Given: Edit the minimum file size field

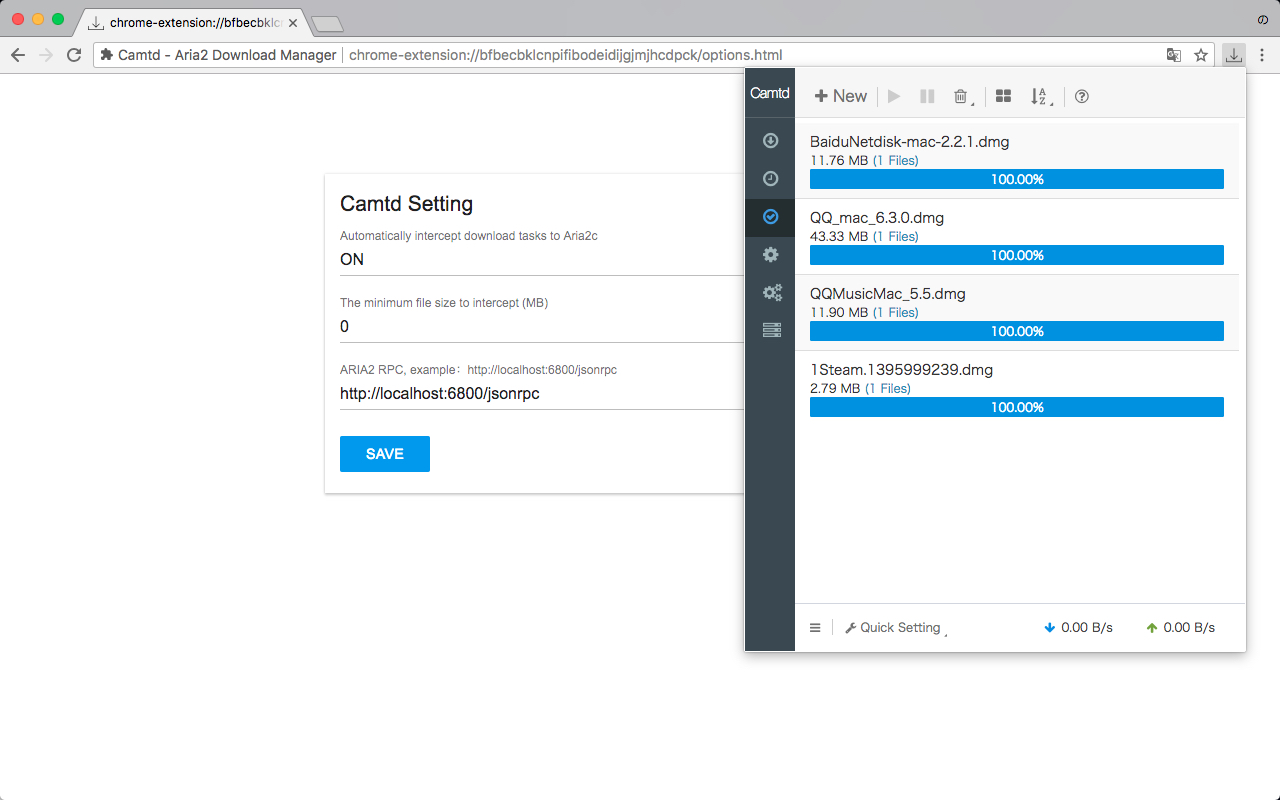Looking at the screenshot, I should pyautogui.click(x=541, y=327).
